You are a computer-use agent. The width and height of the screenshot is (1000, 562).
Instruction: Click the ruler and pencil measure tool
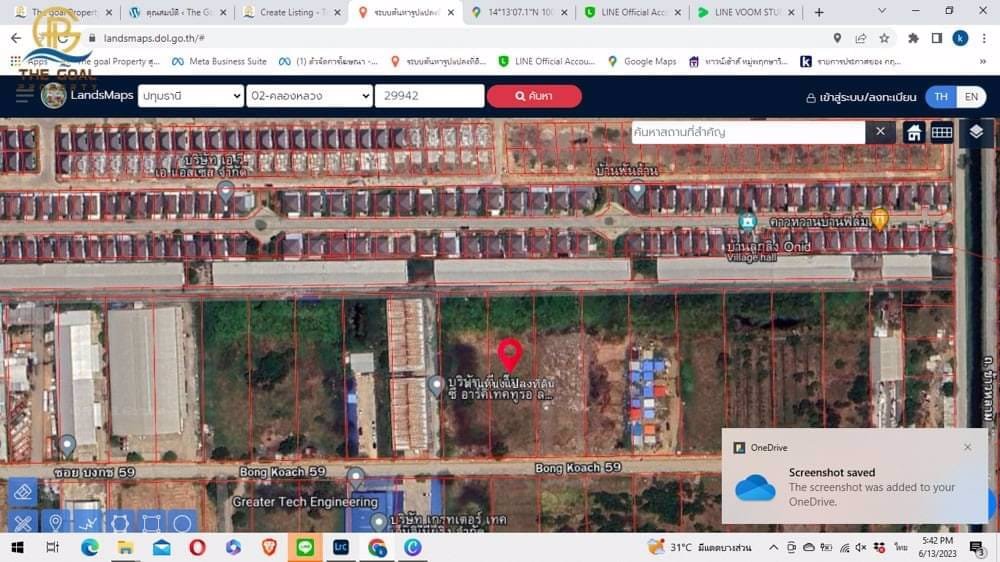coord(22,523)
